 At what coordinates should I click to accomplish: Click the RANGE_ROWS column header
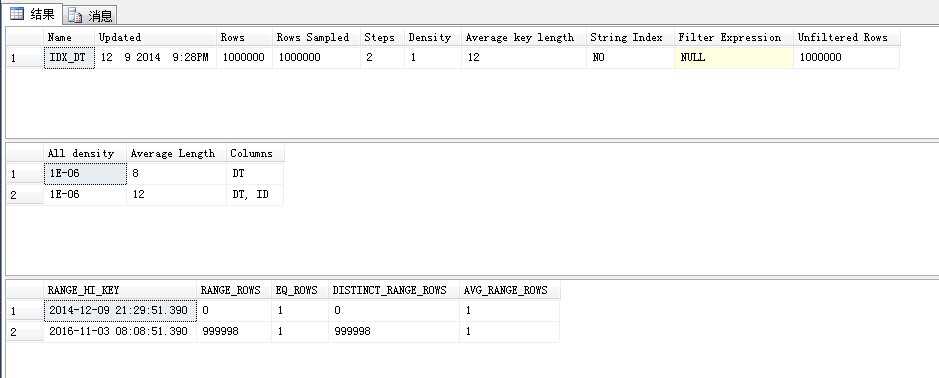click(234, 290)
